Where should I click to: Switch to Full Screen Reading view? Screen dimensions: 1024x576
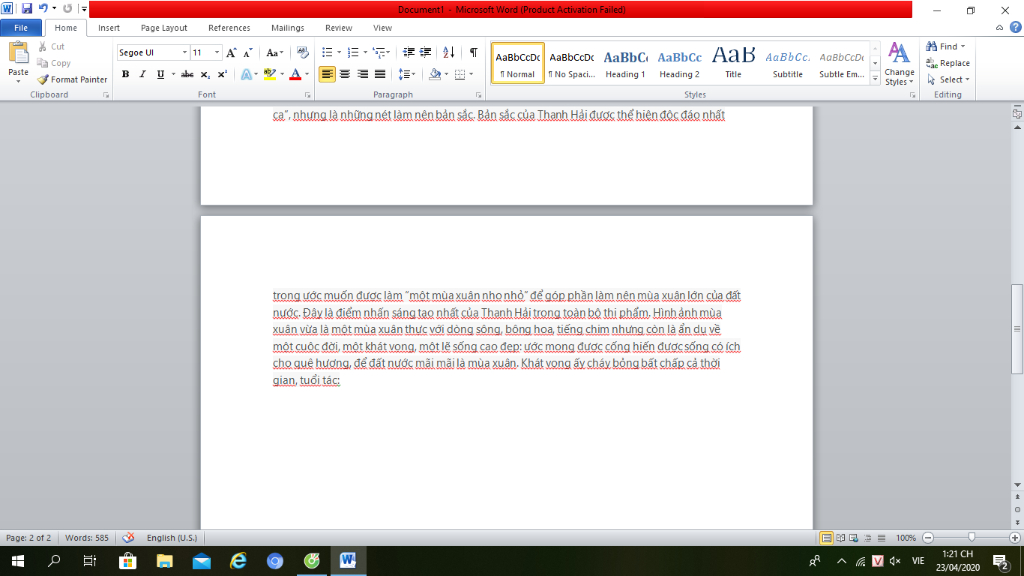pyautogui.click(x=840, y=538)
